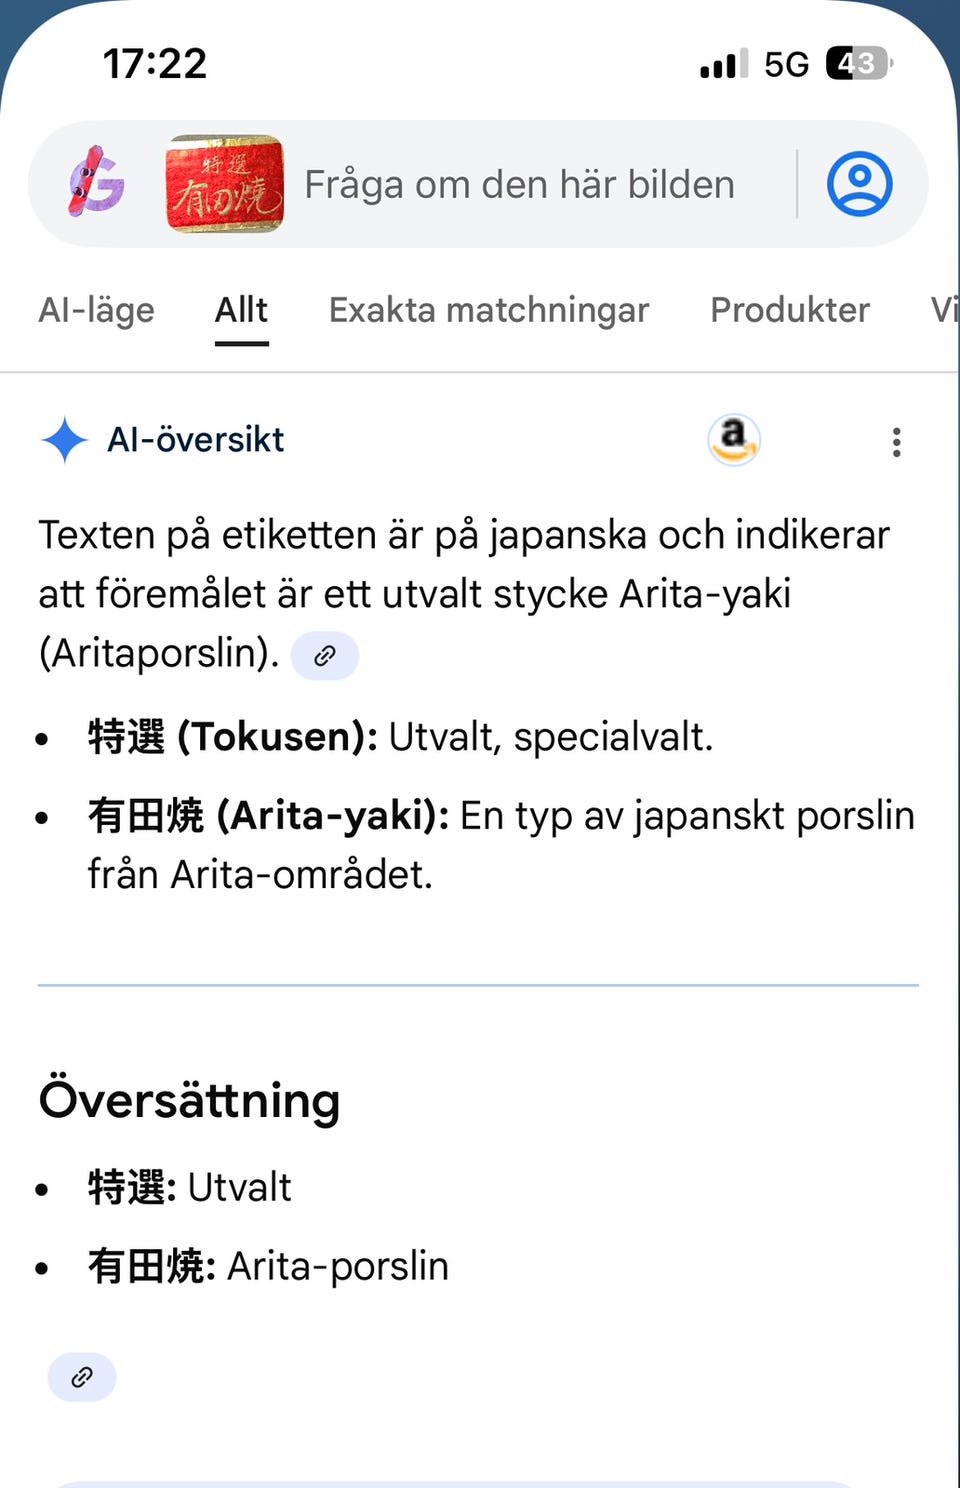
Task: Go to Produkter tab
Action: (789, 310)
